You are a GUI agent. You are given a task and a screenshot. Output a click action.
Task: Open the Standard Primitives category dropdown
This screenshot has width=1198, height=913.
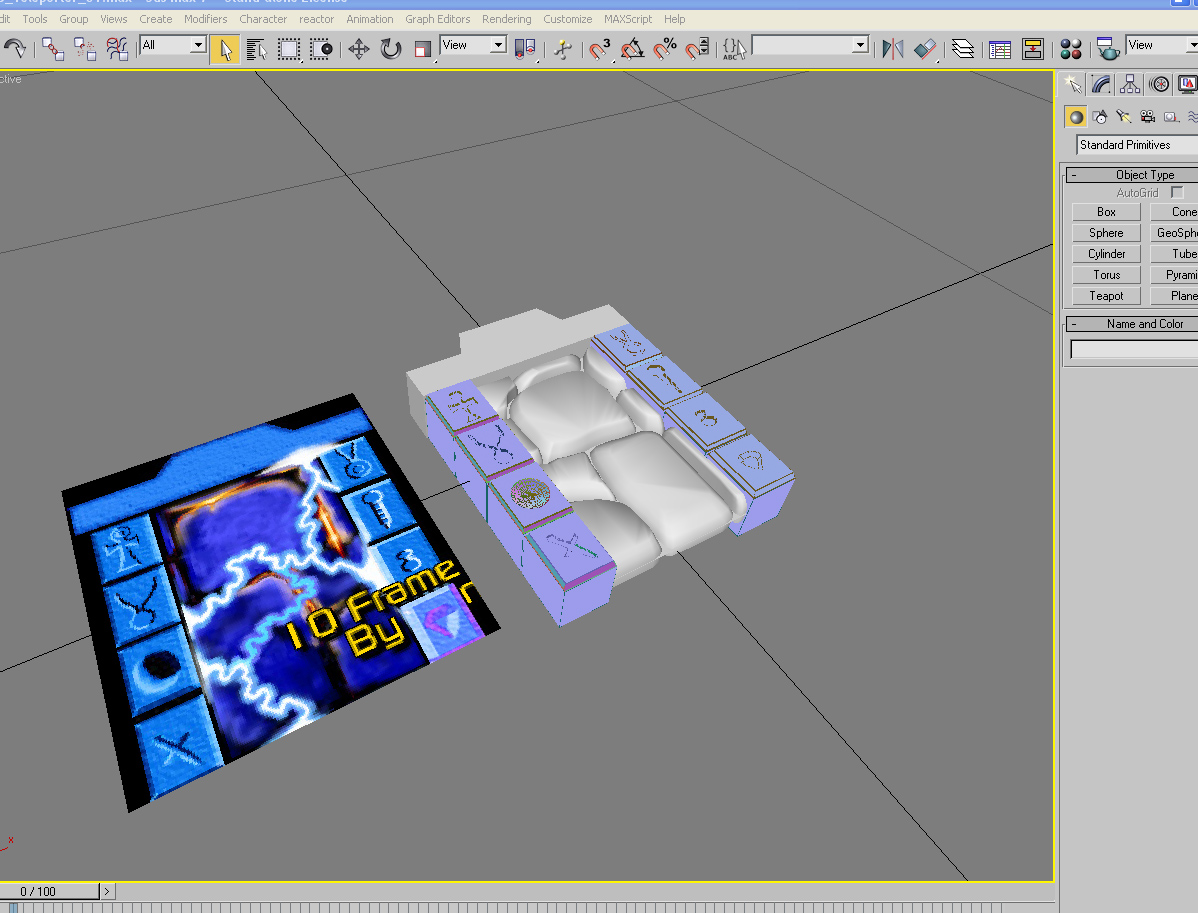coord(1138,144)
